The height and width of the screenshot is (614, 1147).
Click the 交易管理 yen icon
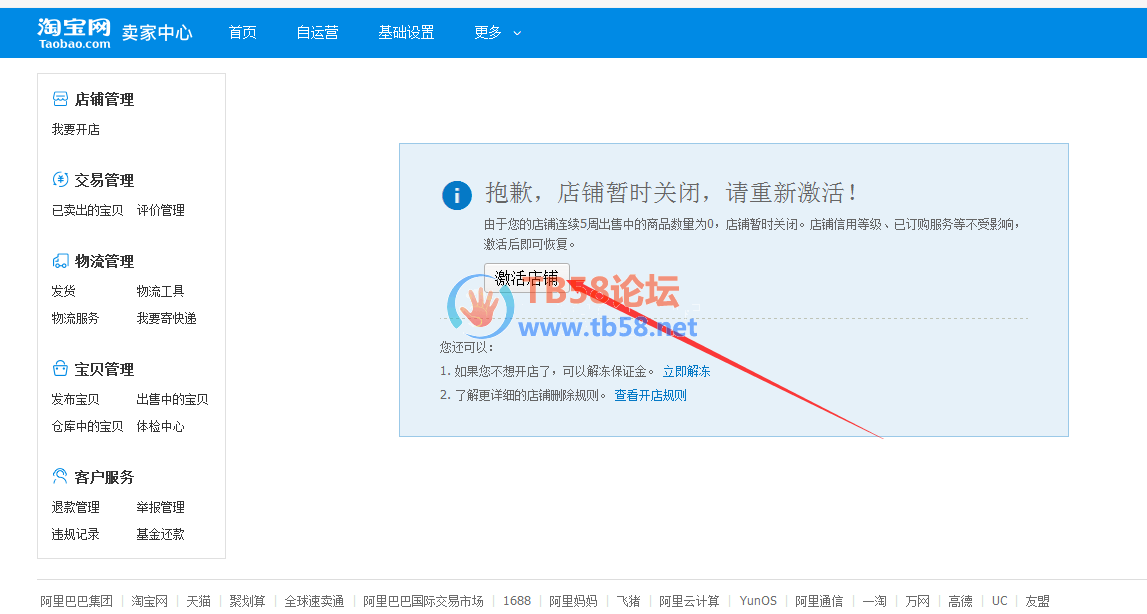tap(61, 179)
